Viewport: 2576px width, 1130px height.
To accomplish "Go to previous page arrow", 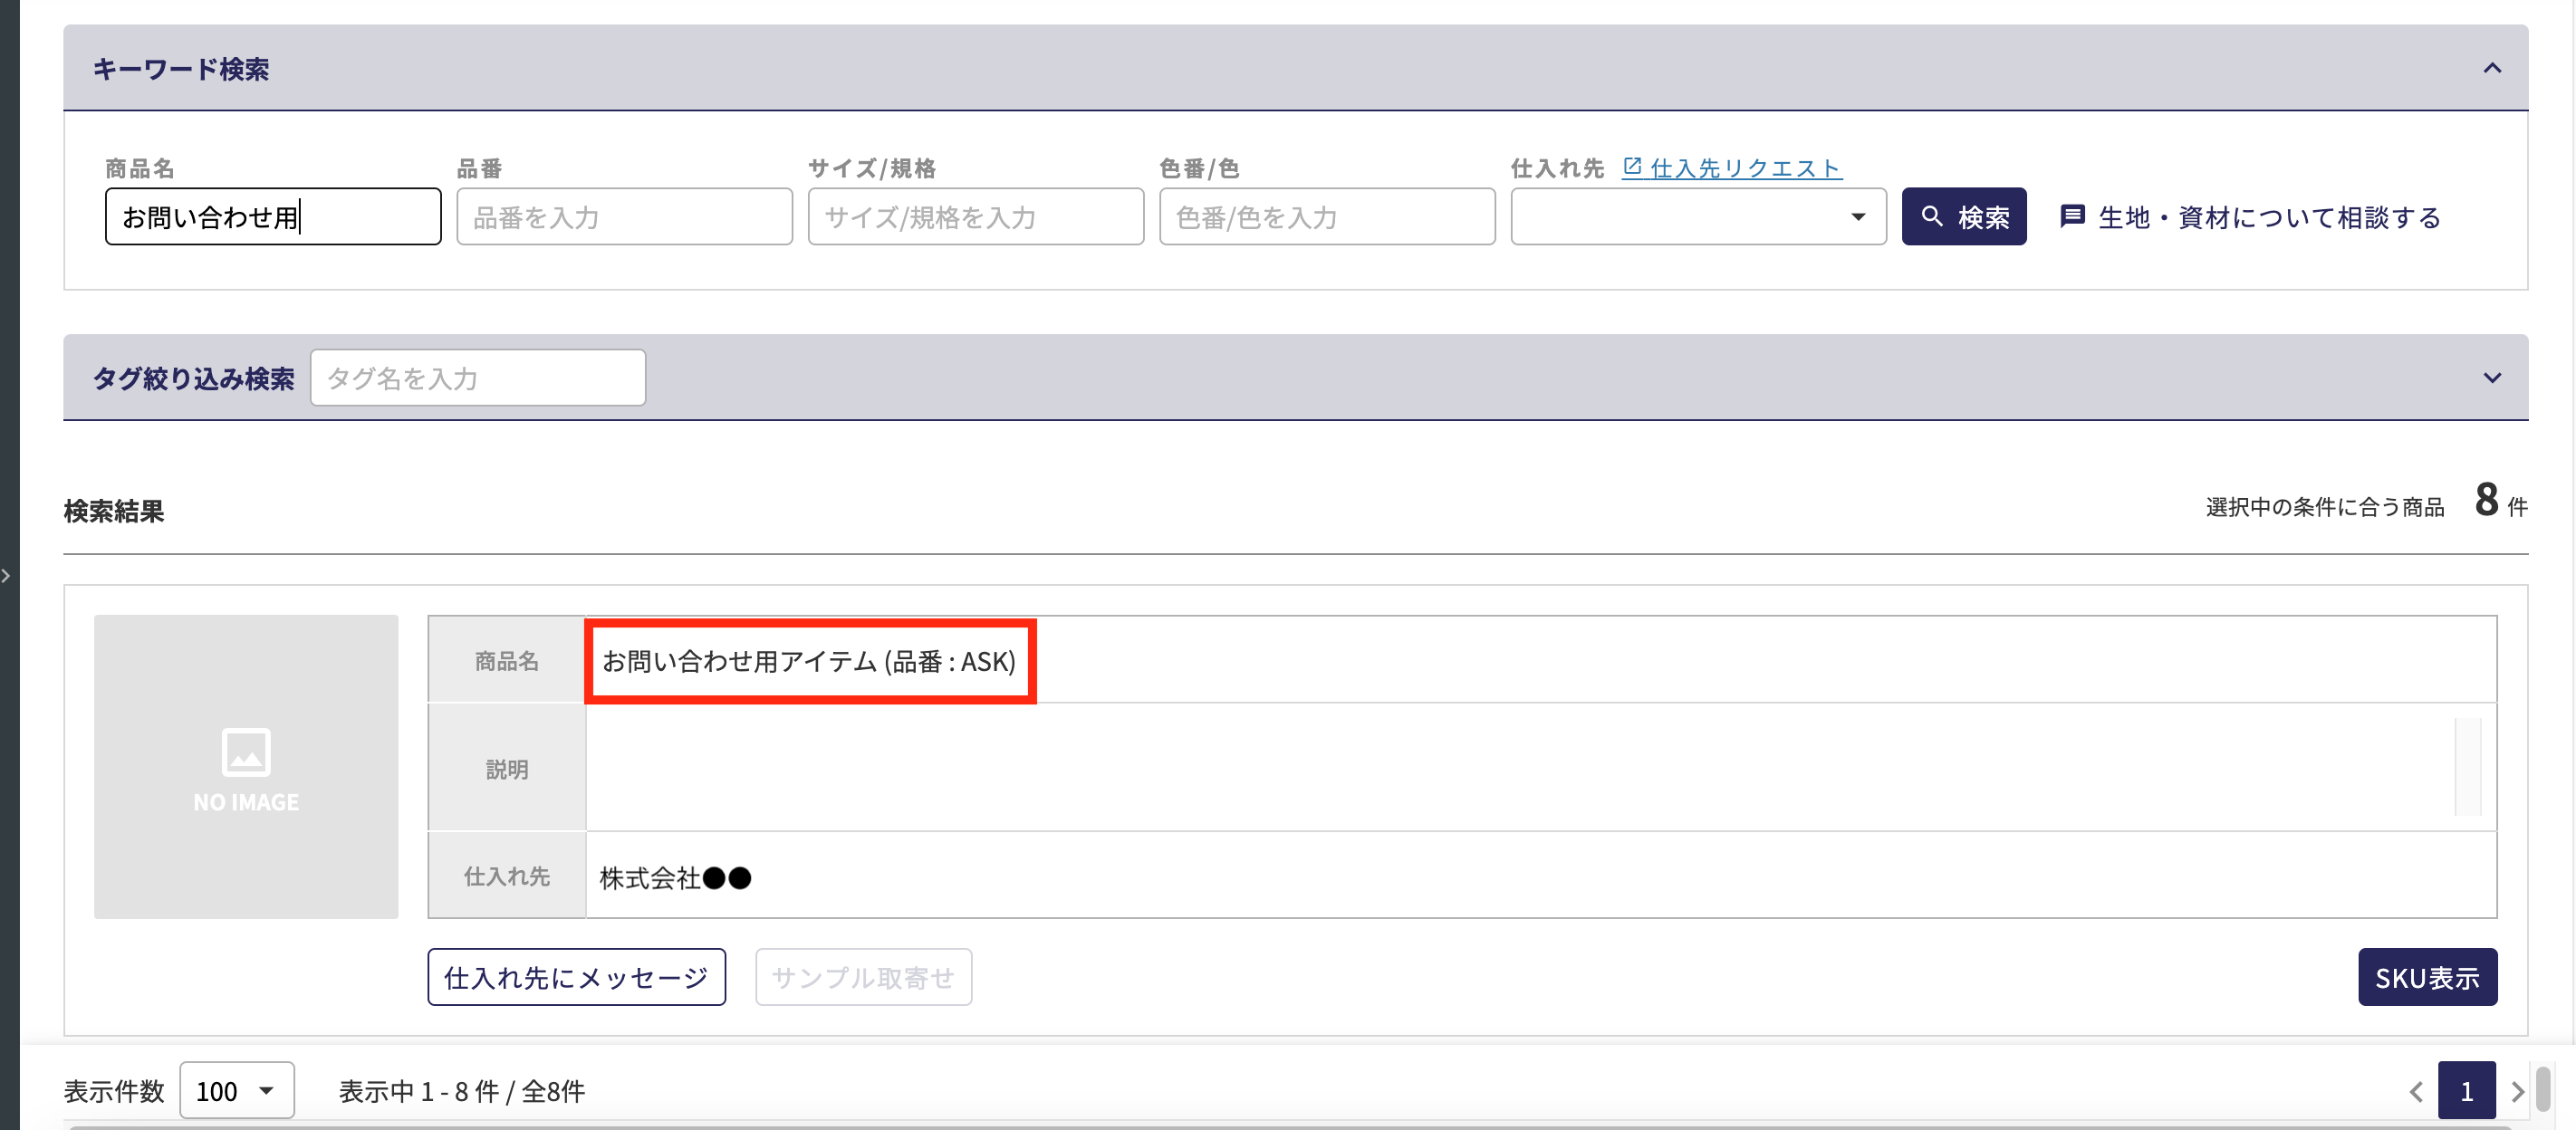I will coord(2415,1091).
